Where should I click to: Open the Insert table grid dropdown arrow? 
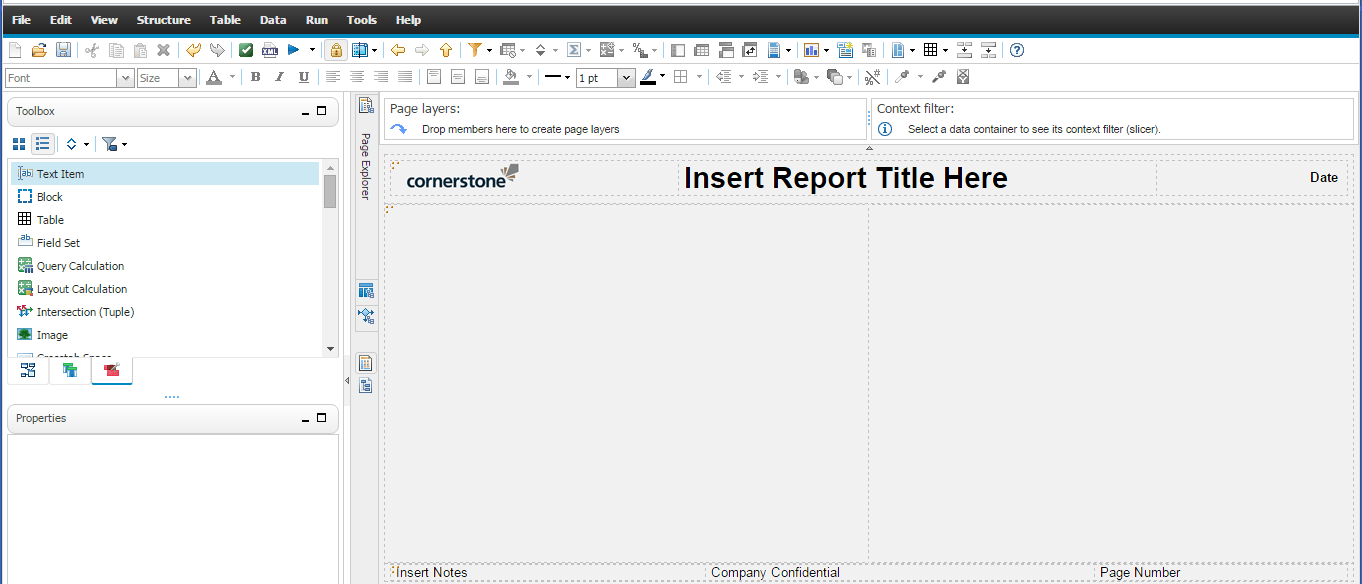(945, 50)
